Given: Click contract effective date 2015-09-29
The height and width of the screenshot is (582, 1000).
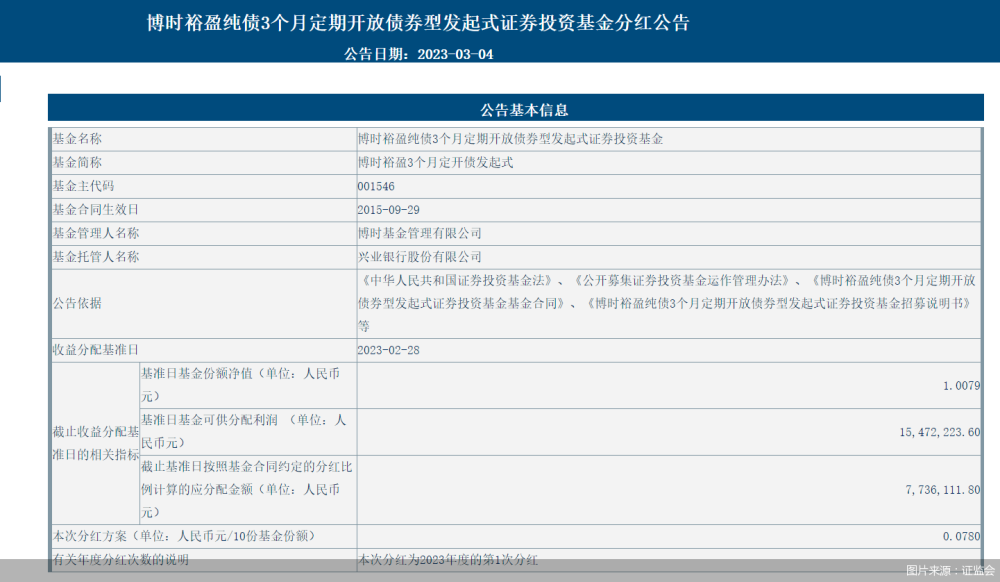Looking at the screenshot, I should pyautogui.click(x=388, y=210).
